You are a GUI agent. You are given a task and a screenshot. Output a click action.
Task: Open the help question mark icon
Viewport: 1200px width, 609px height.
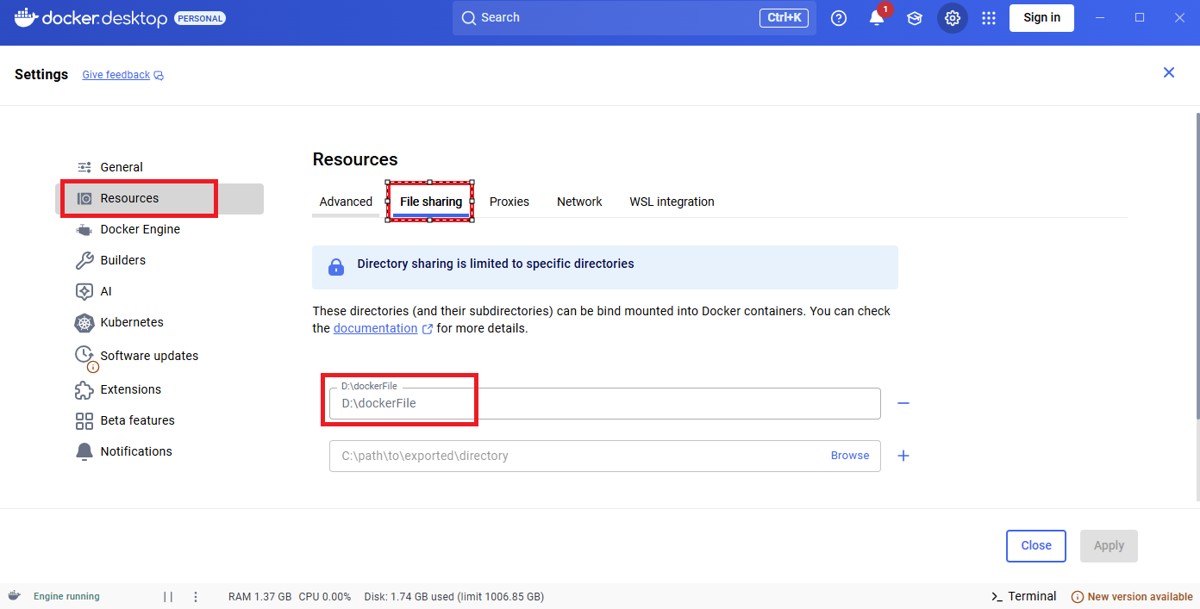839,18
